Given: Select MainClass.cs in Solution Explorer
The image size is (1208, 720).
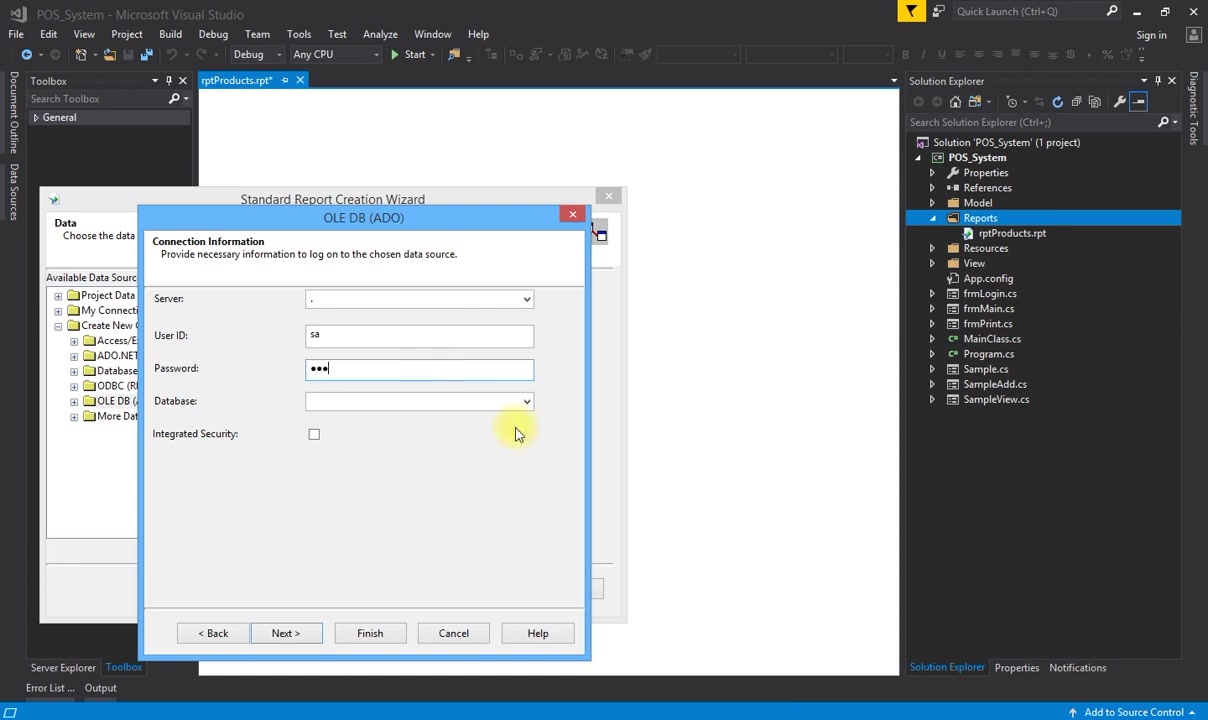Looking at the screenshot, I should [992, 339].
